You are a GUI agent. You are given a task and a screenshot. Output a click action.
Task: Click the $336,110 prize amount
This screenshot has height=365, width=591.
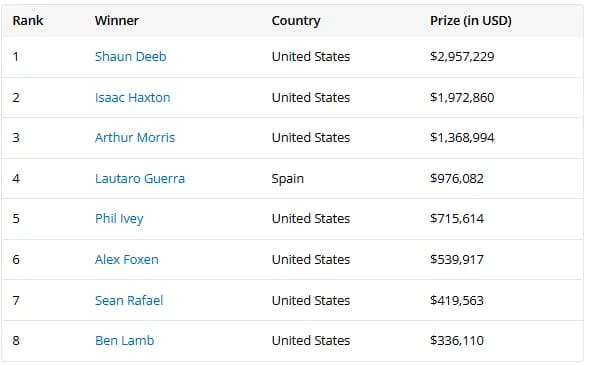[x=457, y=340]
